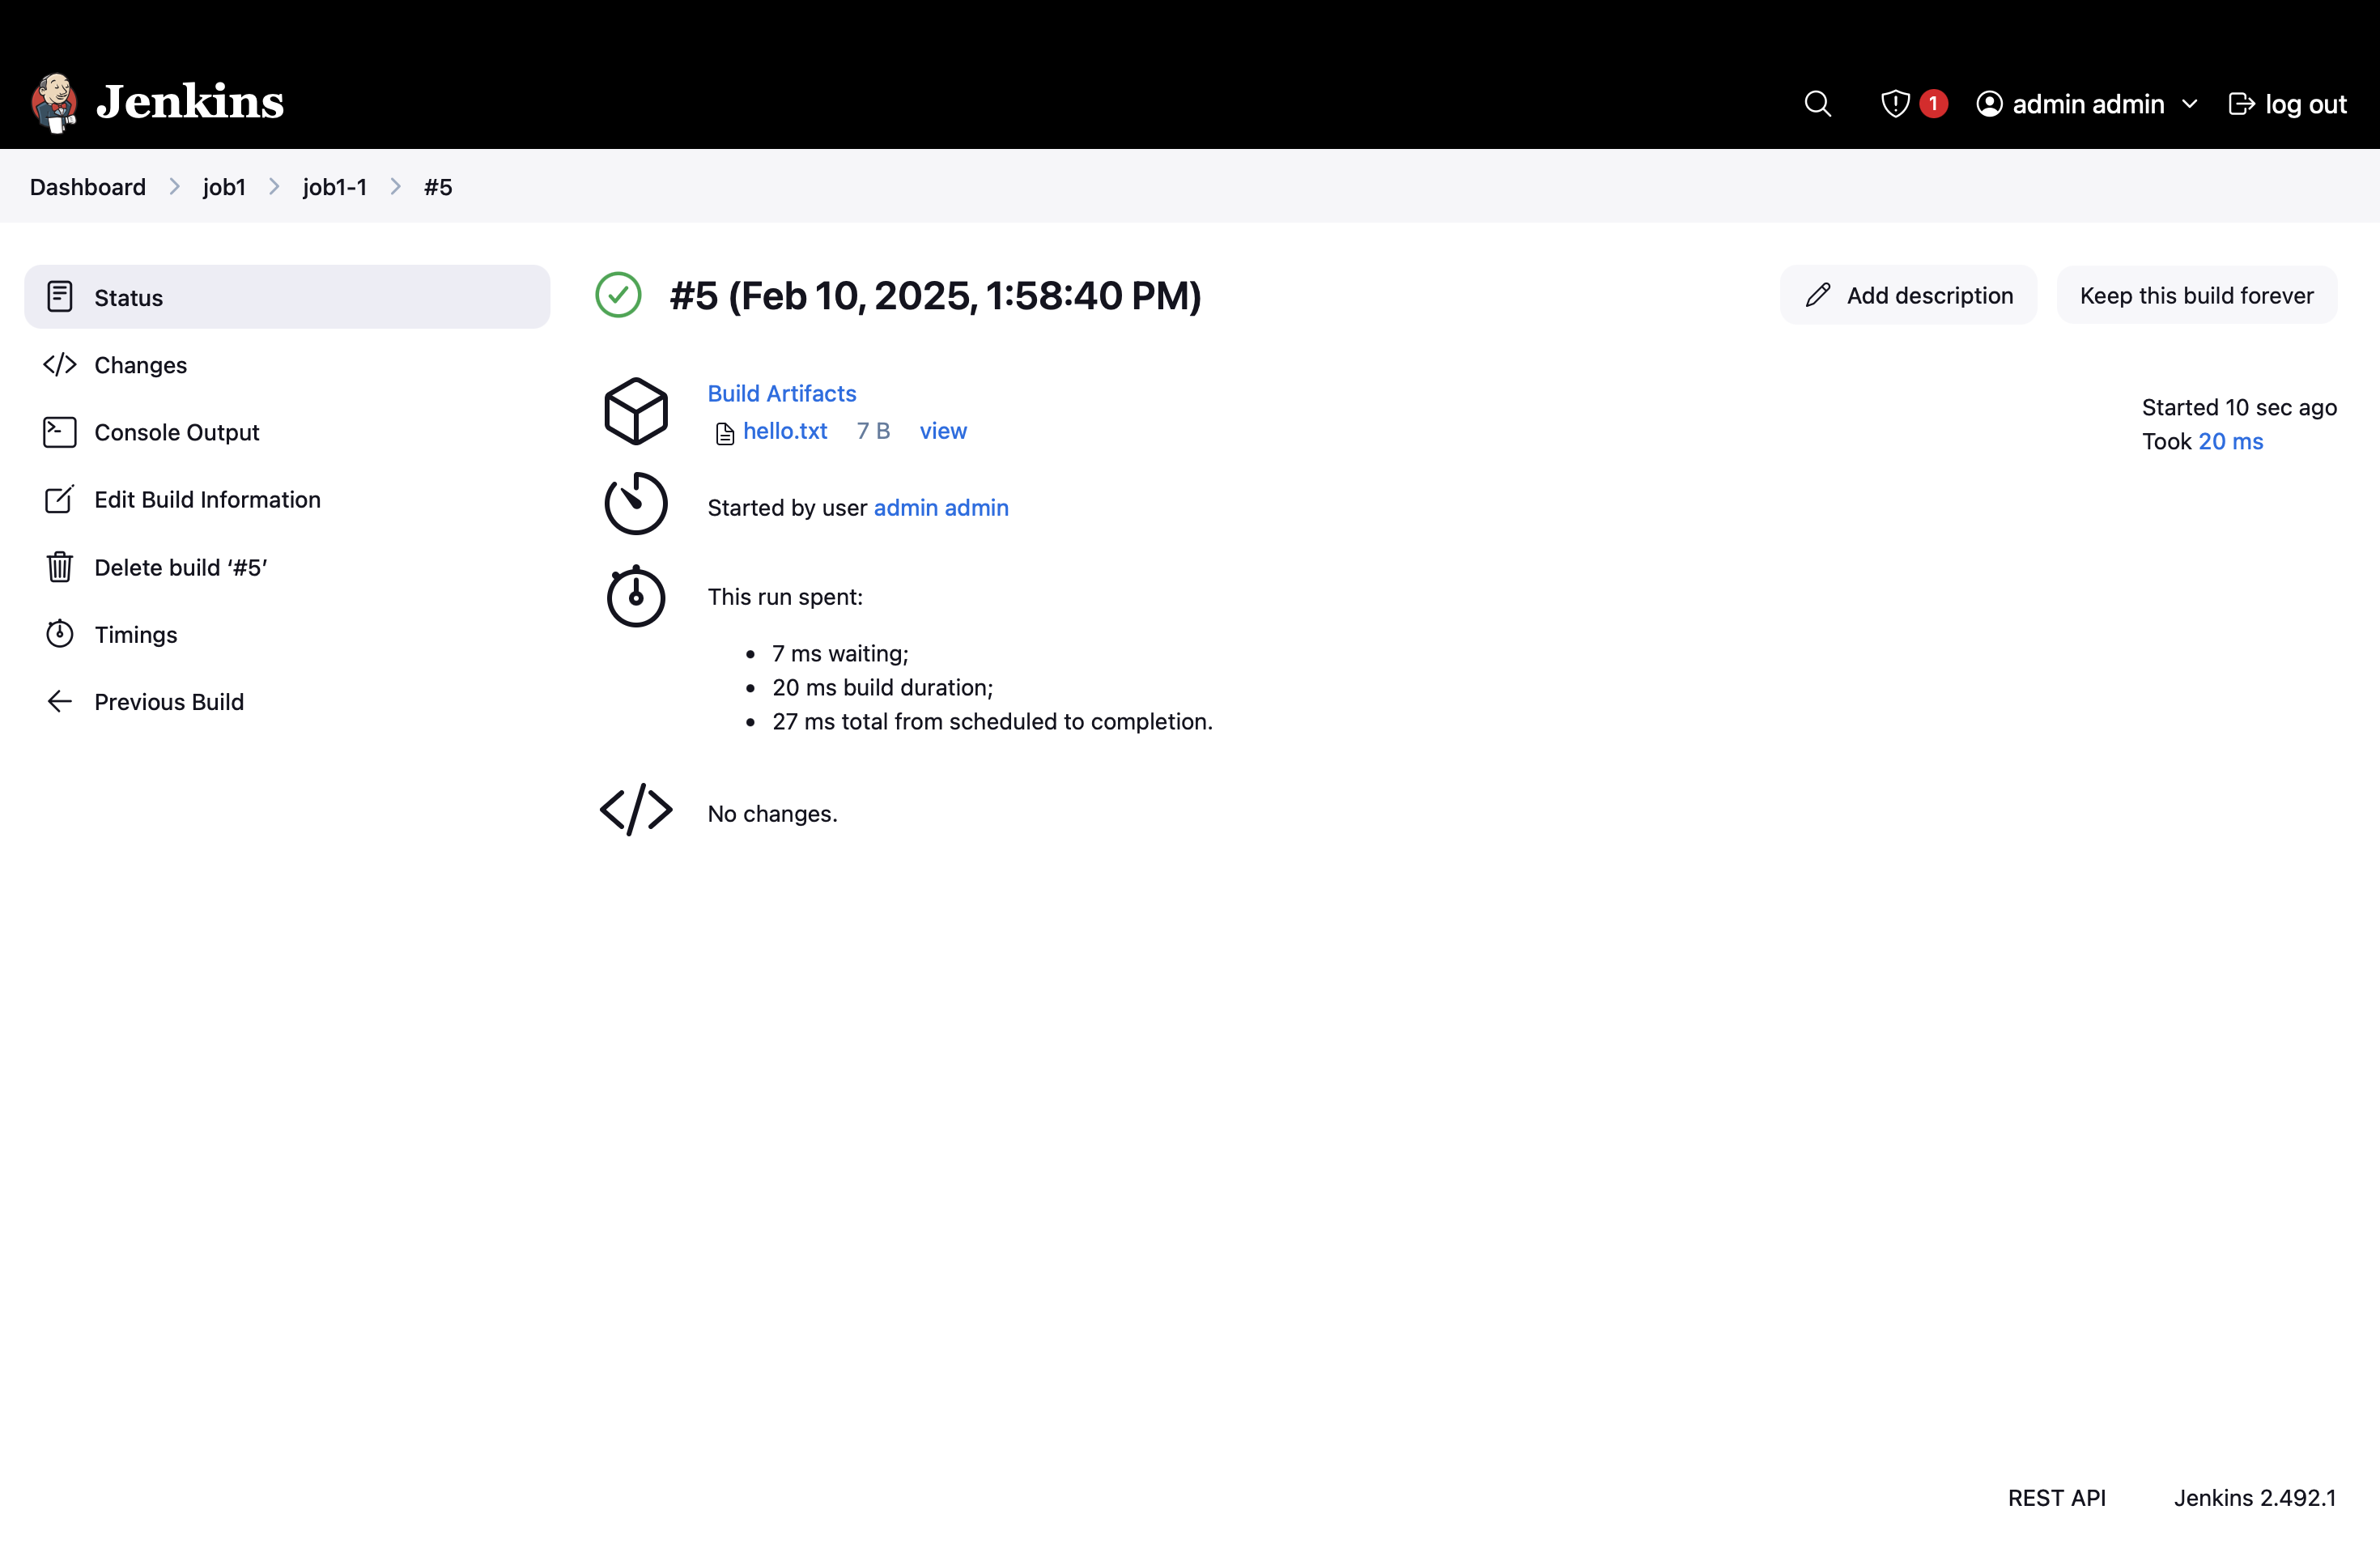
Task: Click the build title #5 (Feb 10, 2025, 1:58:40 PM)
Action: [935, 295]
